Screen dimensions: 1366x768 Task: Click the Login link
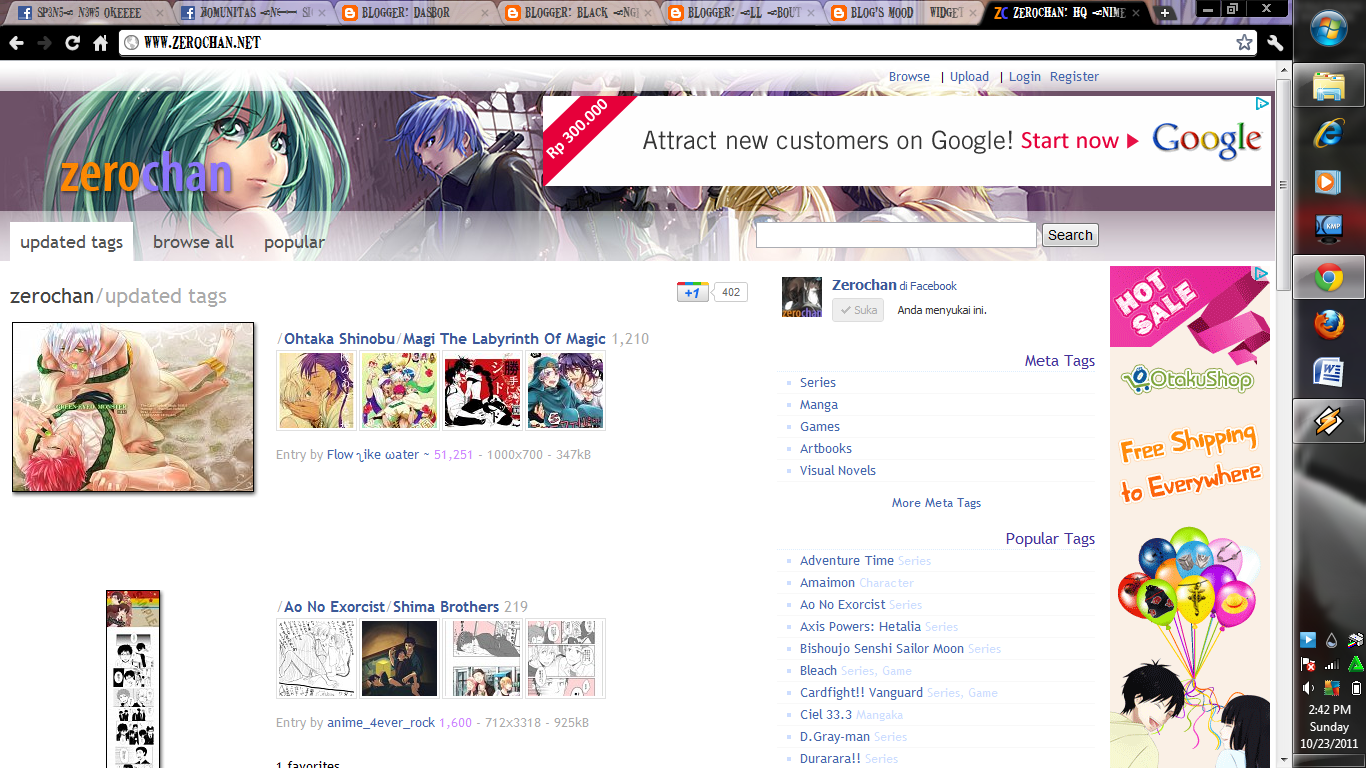tap(1024, 77)
